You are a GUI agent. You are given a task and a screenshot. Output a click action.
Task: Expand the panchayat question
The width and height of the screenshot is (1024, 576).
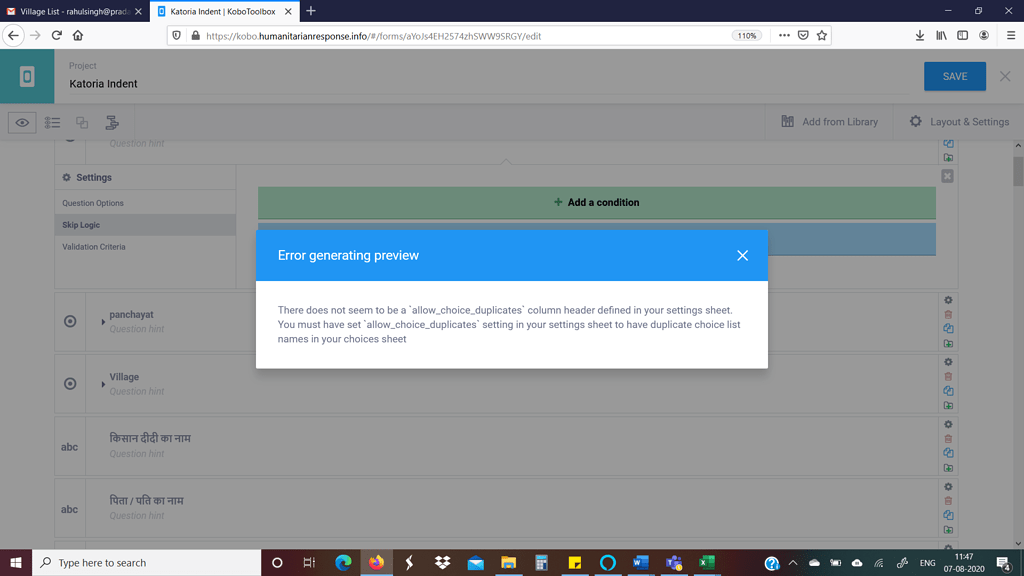105,322
